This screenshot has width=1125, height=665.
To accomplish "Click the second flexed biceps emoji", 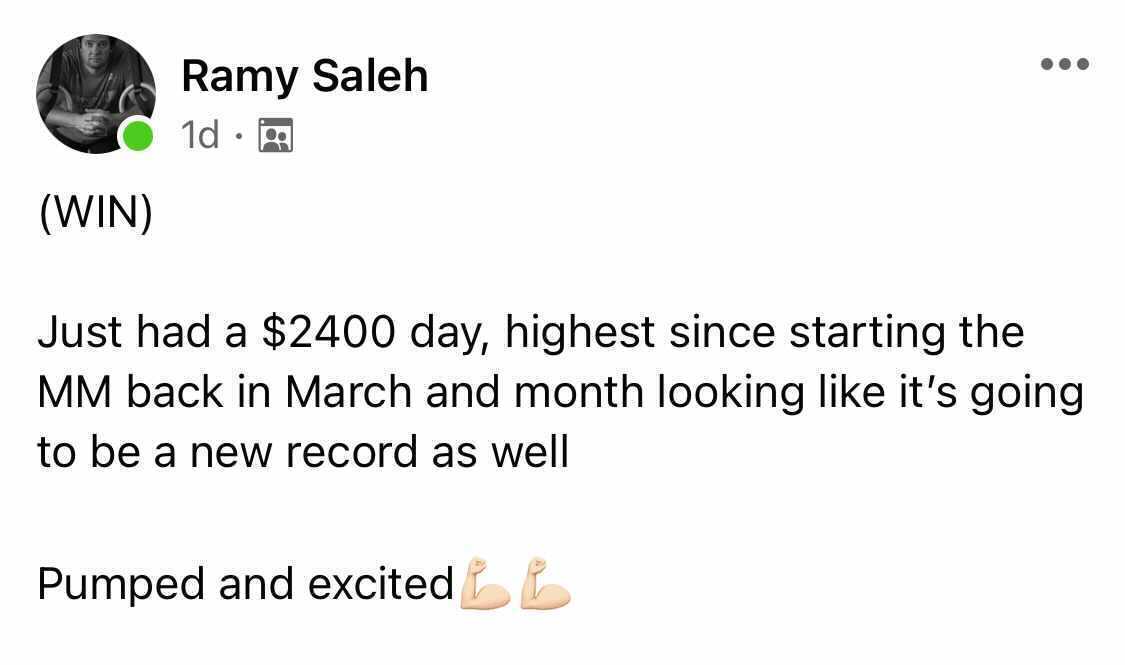I will pos(545,583).
